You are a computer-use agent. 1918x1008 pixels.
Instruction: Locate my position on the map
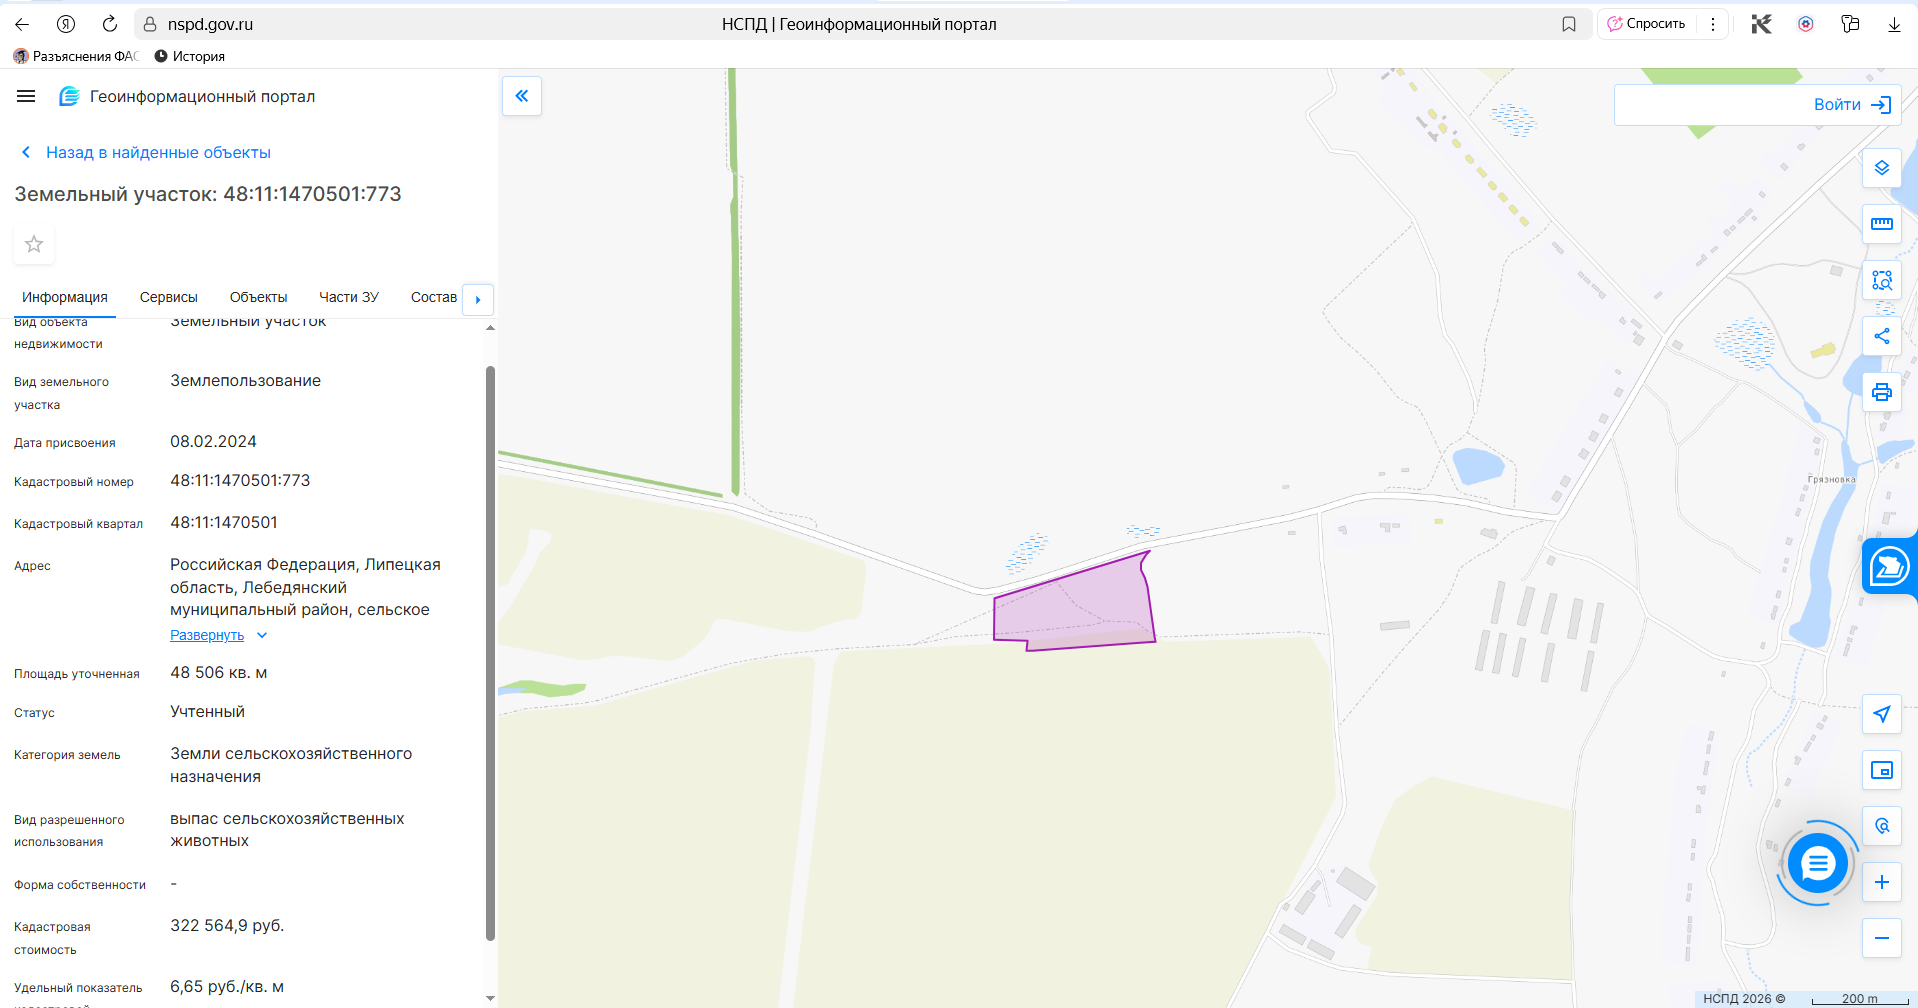point(1881,714)
